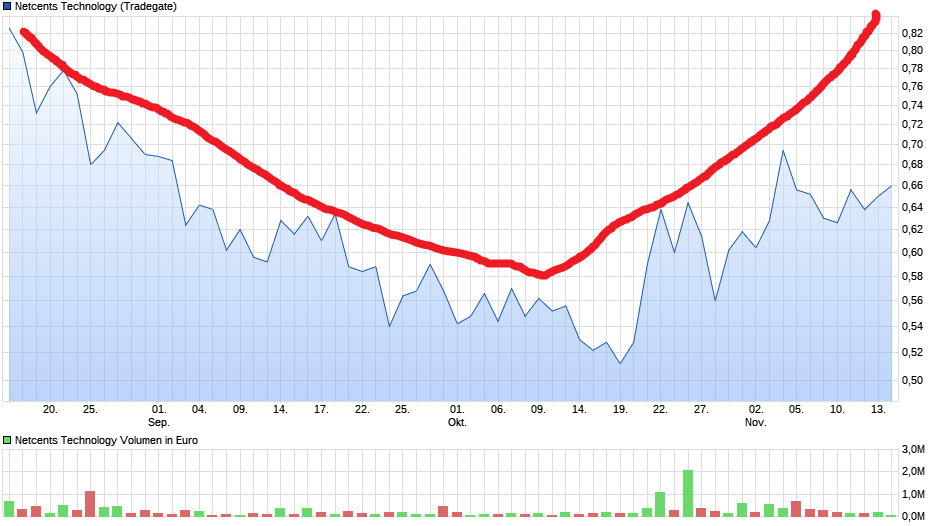Click the '02. Nov.' date label
This screenshot has width=940, height=526.
pyautogui.click(x=756, y=416)
